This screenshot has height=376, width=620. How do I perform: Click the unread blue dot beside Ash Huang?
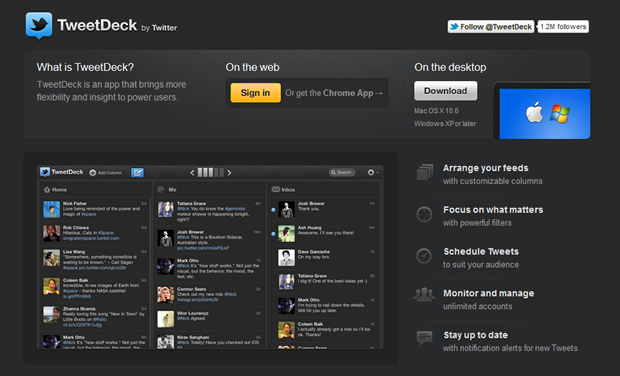(273, 234)
